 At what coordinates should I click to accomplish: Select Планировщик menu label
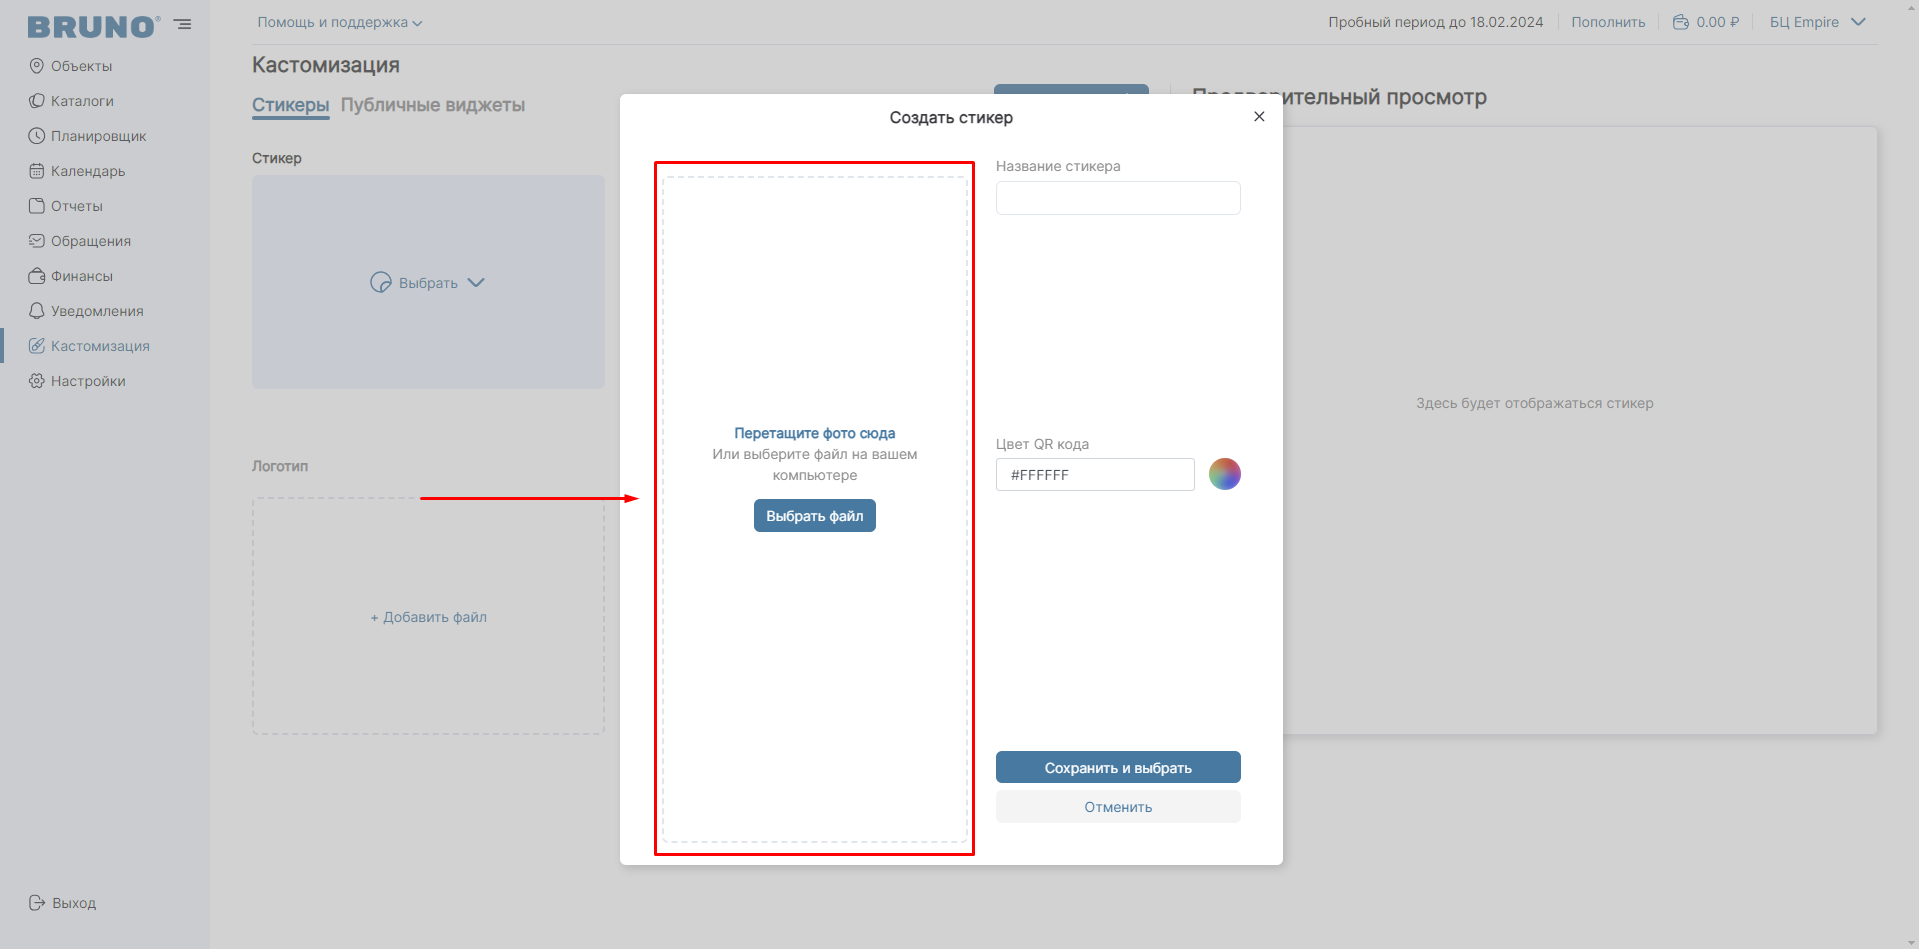pos(98,136)
